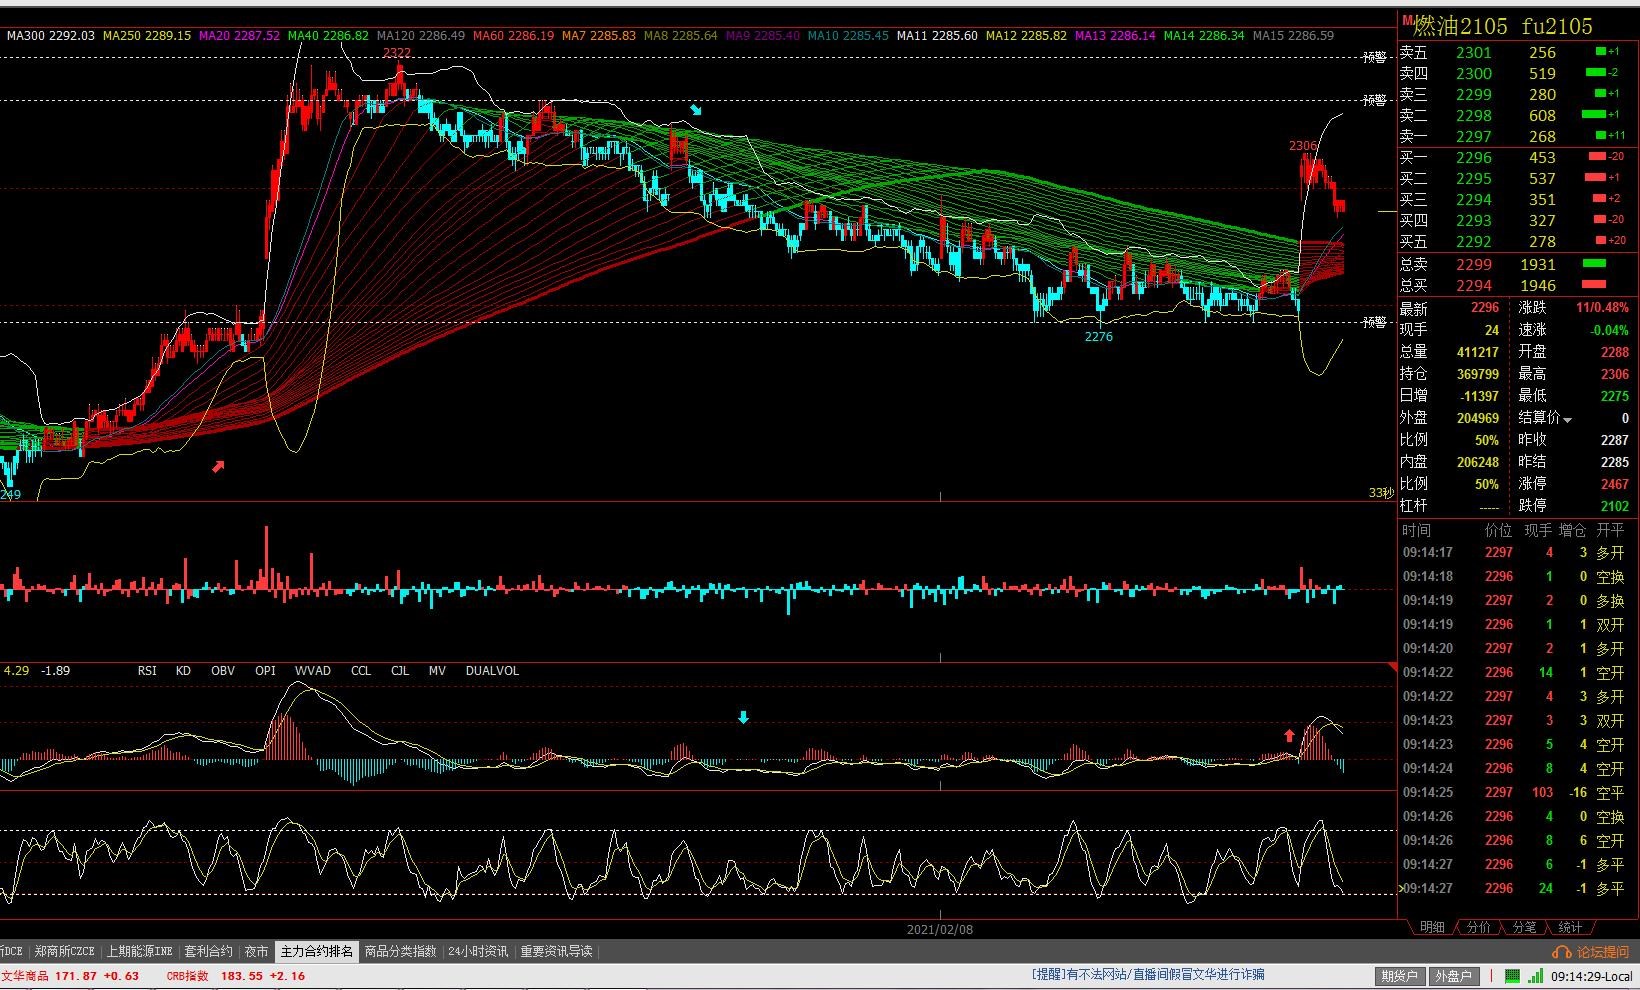Select the 主力合约排名 tab
1640x990 pixels.
click(x=316, y=951)
